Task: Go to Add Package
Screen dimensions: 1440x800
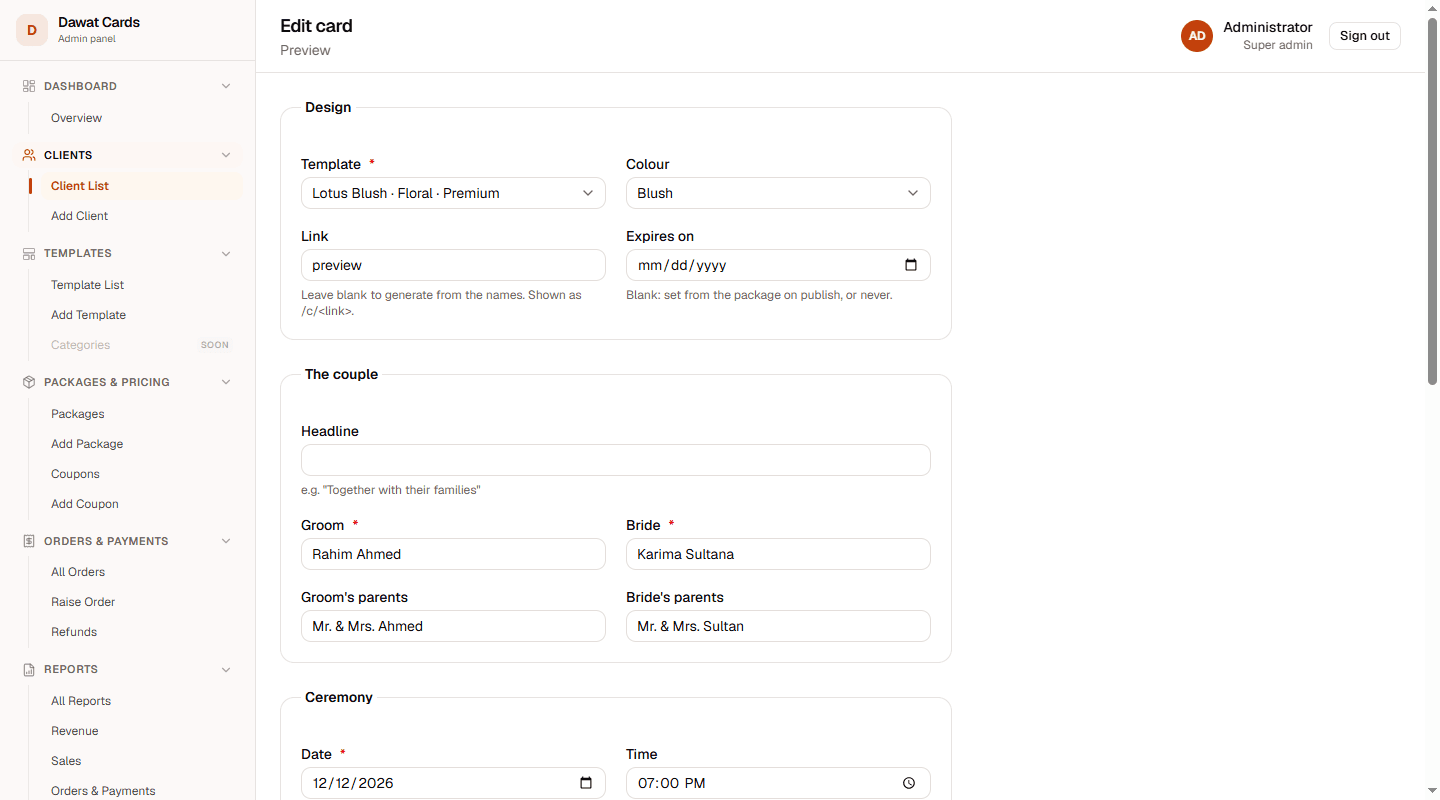Action: [x=87, y=444]
